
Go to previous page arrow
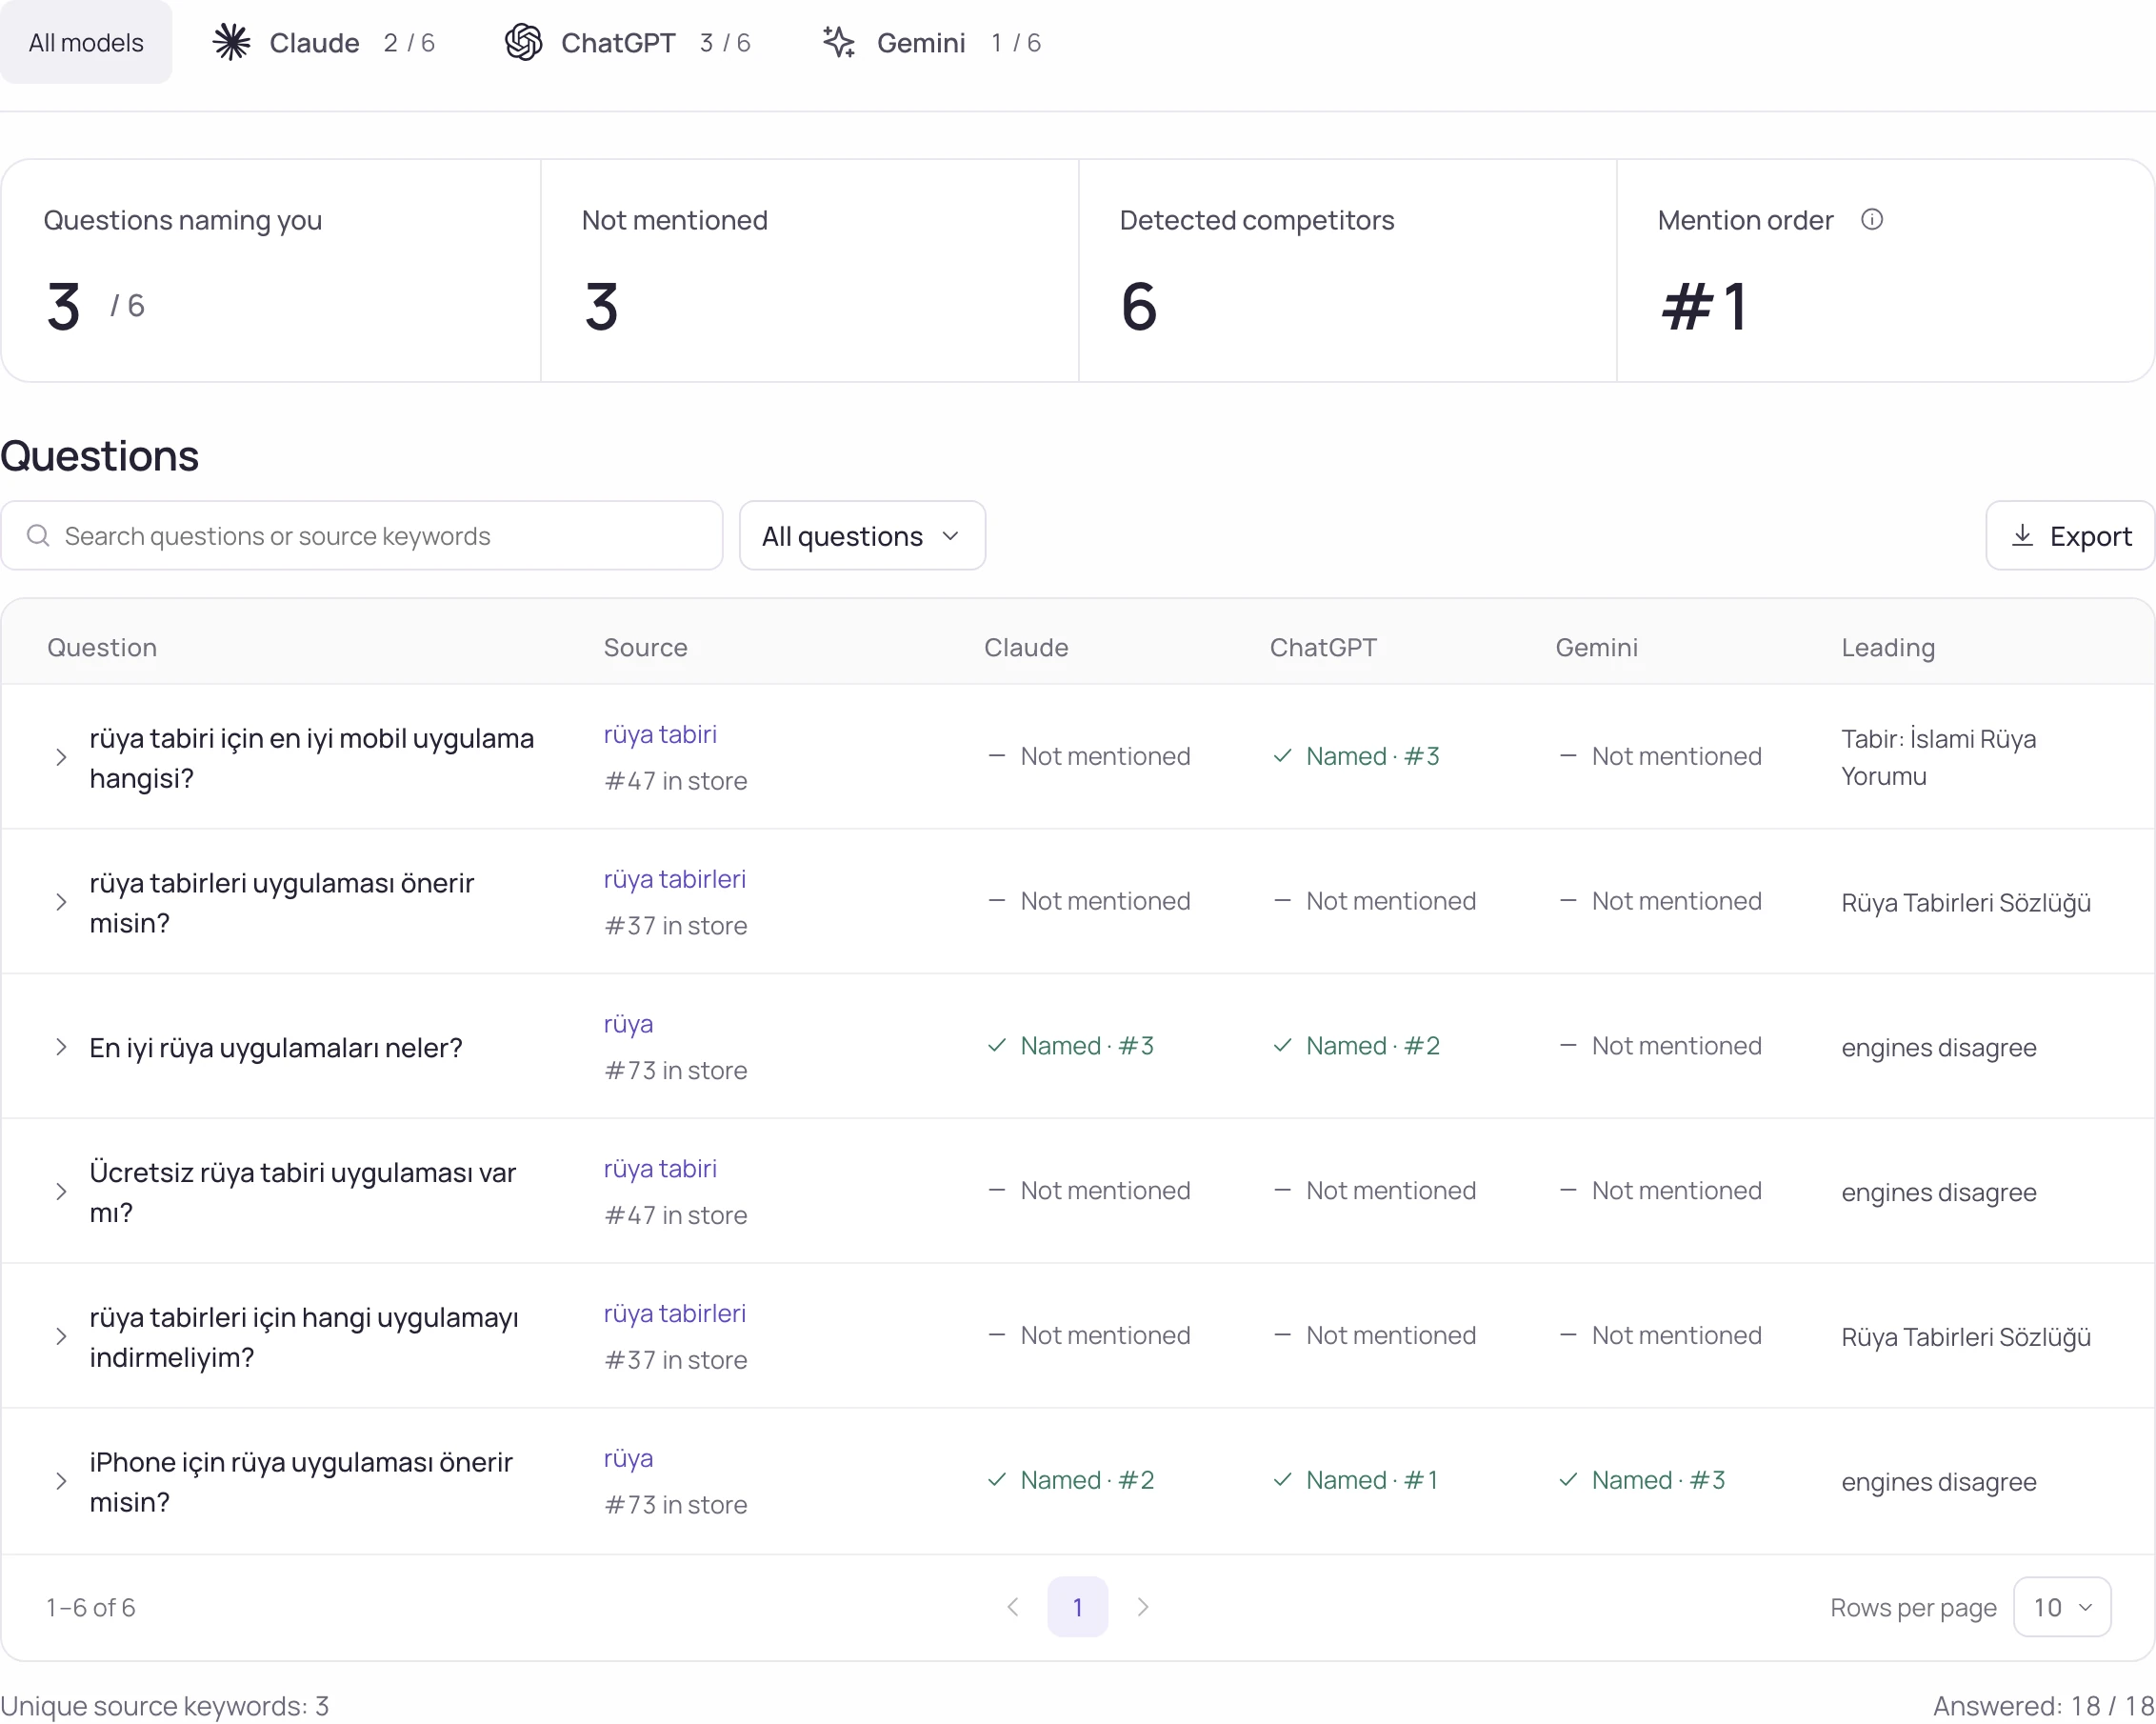[1013, 1607]
